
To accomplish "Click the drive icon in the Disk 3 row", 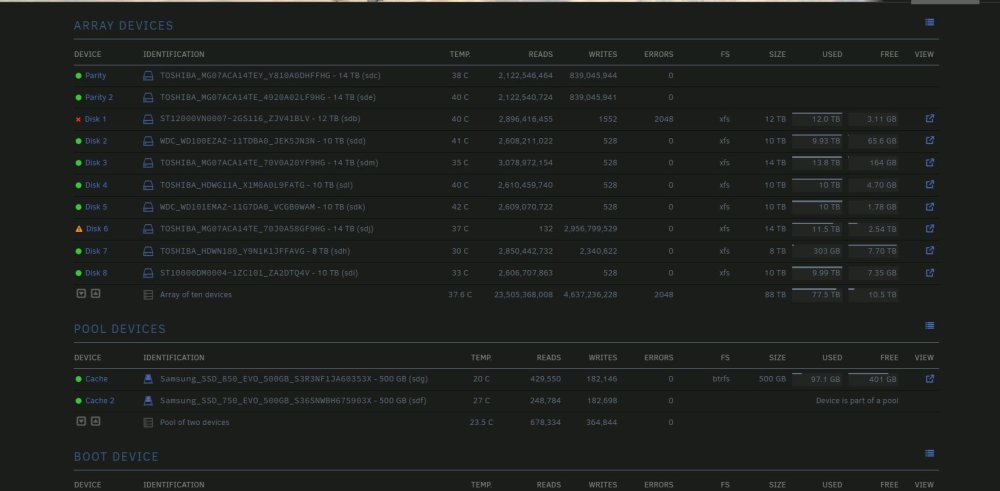I will (x=148, y=163).
